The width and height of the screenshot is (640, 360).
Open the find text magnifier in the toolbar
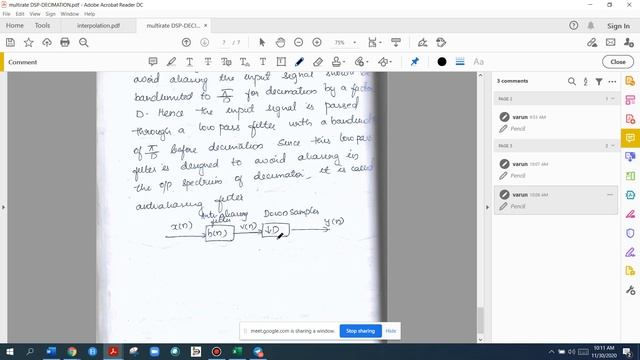pyautogui.click(x=84, y=42)
